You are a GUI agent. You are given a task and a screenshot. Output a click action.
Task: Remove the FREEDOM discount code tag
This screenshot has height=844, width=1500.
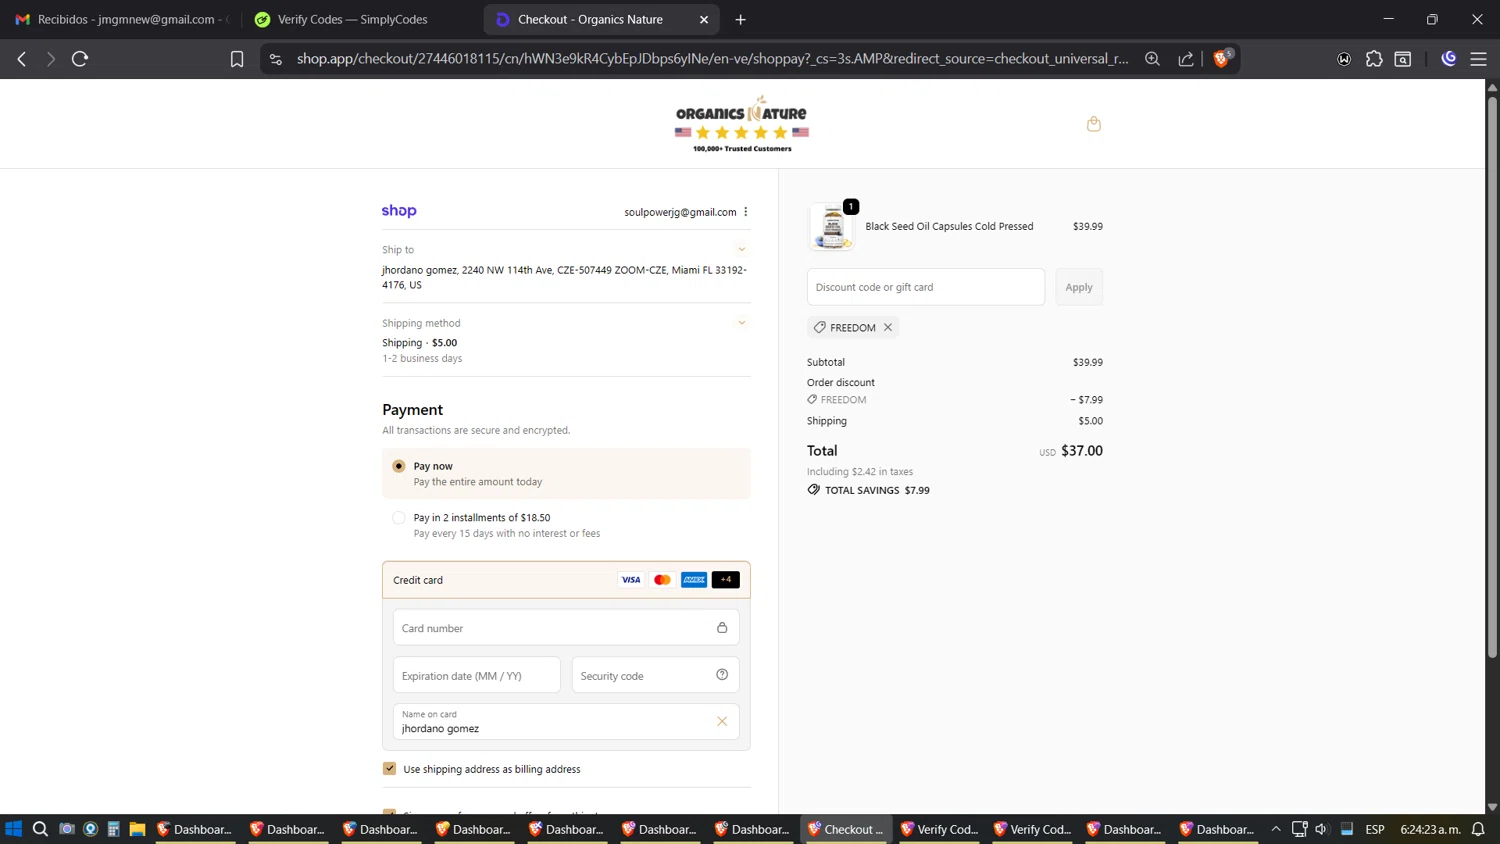887,327
